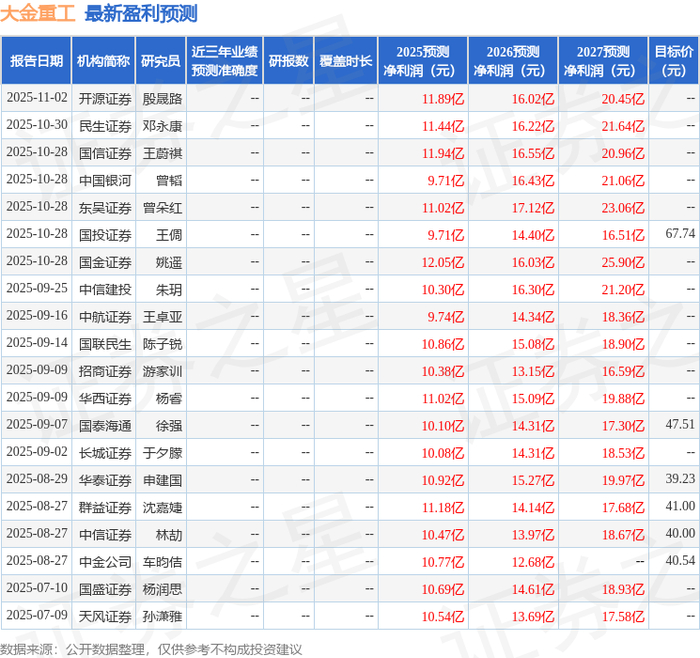This screenshot has width=700, height=658.
Task: Click 中金公司 2026 forecast 12.68亿
Action: tap(533, 562)
